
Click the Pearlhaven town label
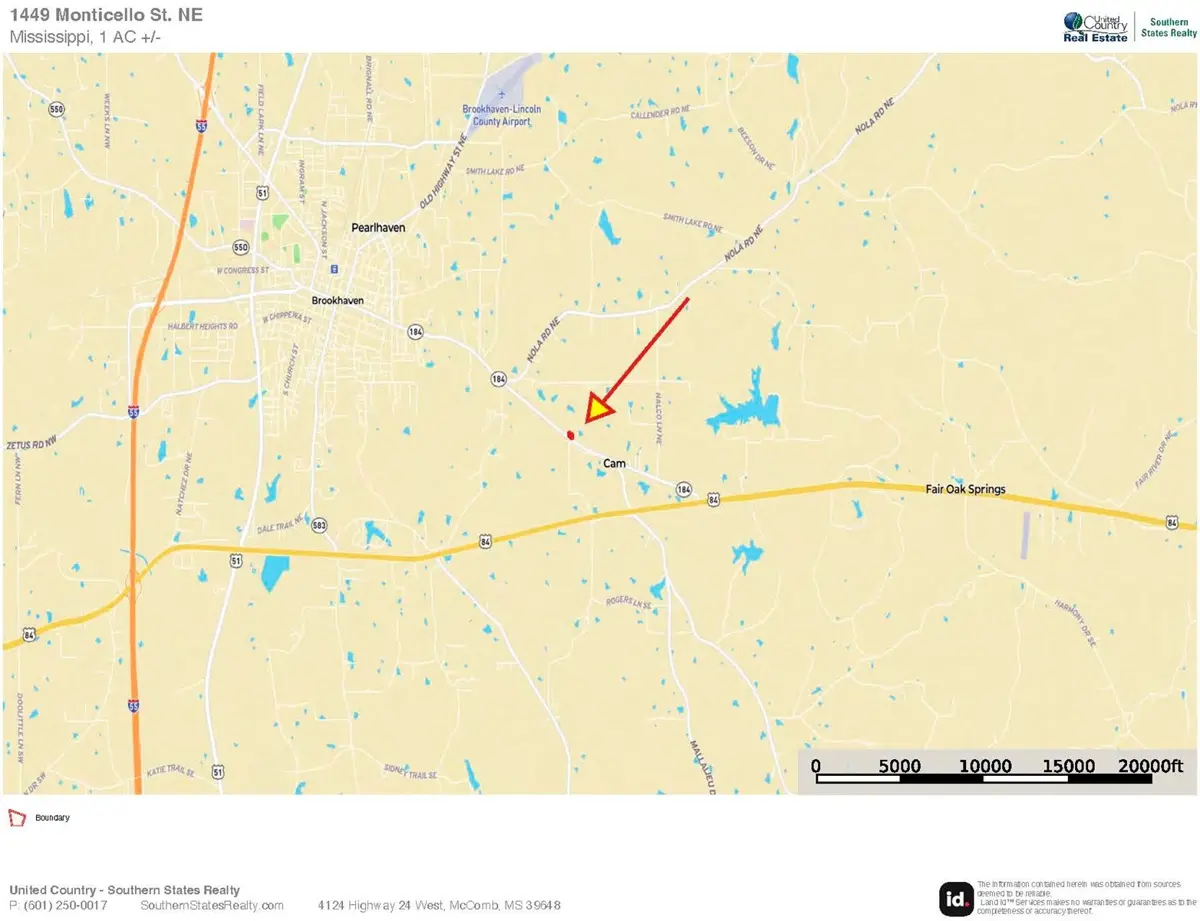[378, 228]
